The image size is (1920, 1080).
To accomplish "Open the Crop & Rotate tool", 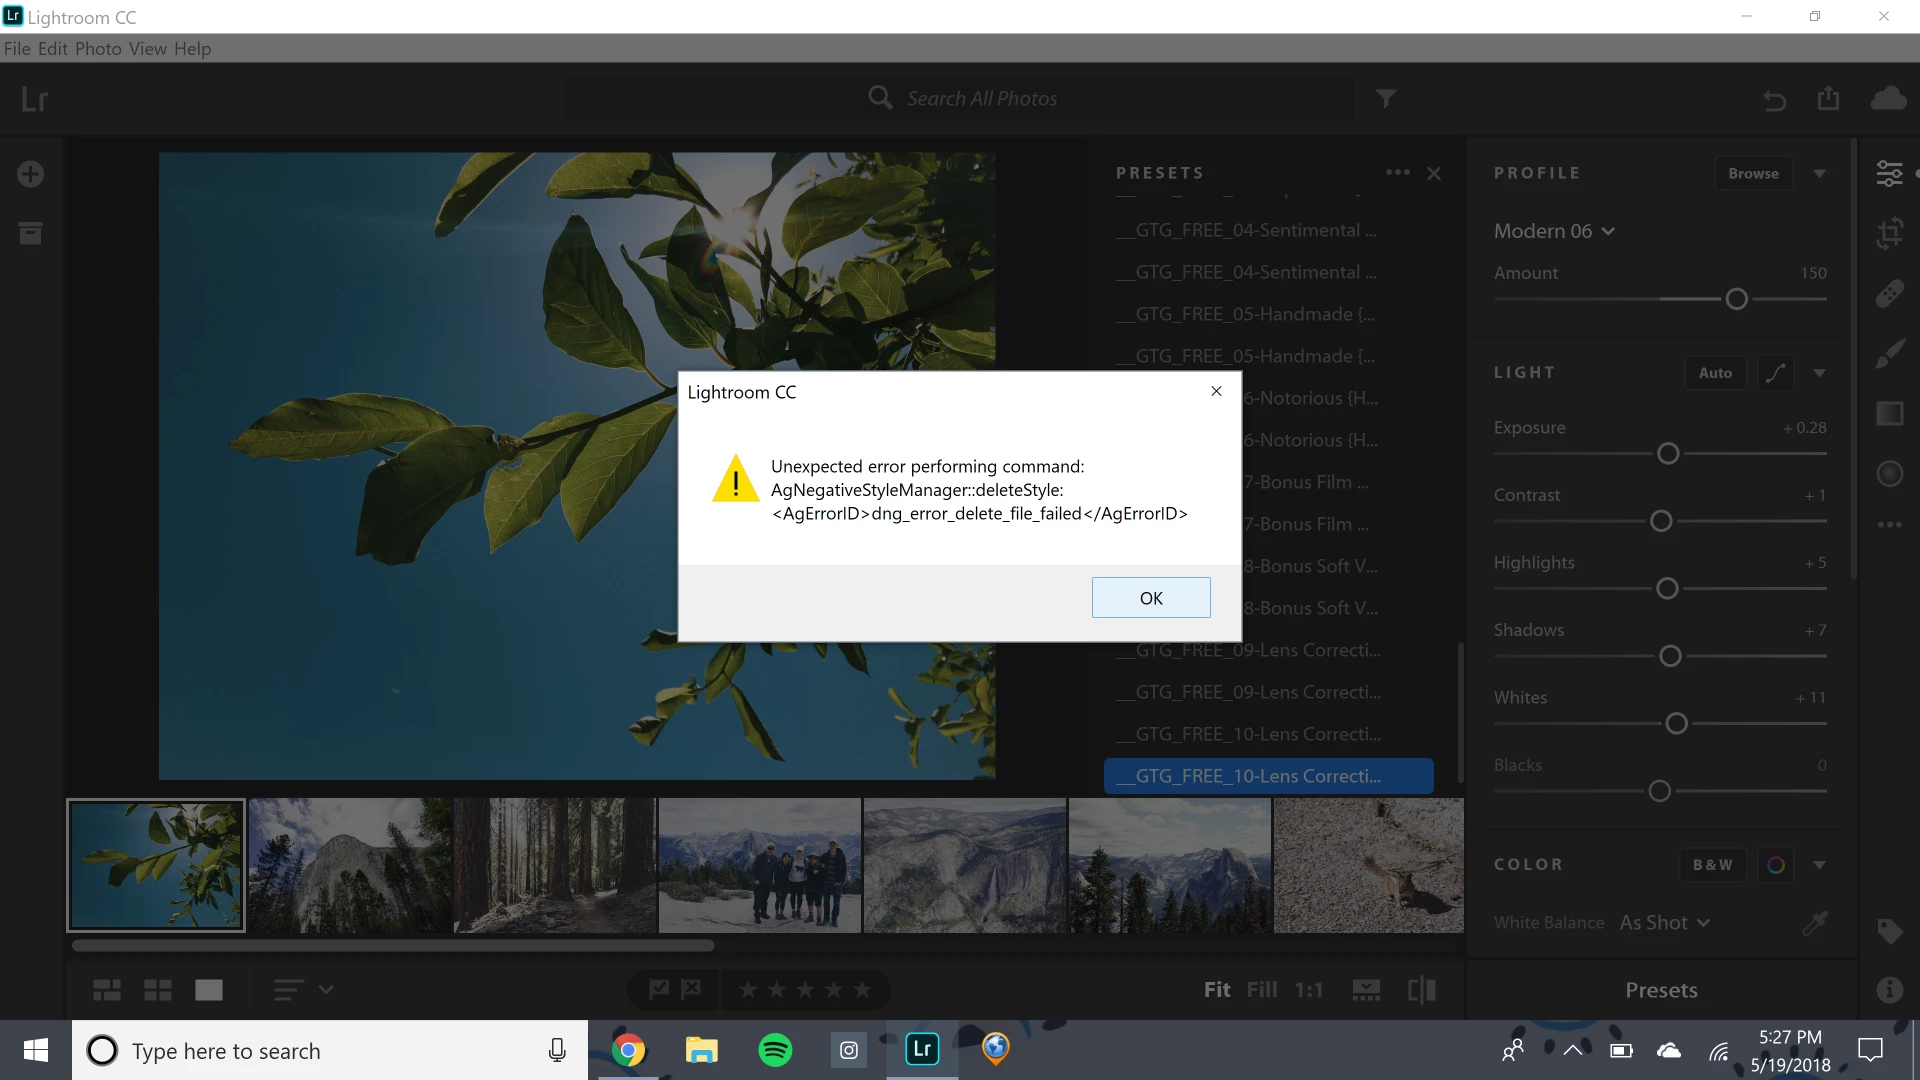I will tap(1889, 234).
